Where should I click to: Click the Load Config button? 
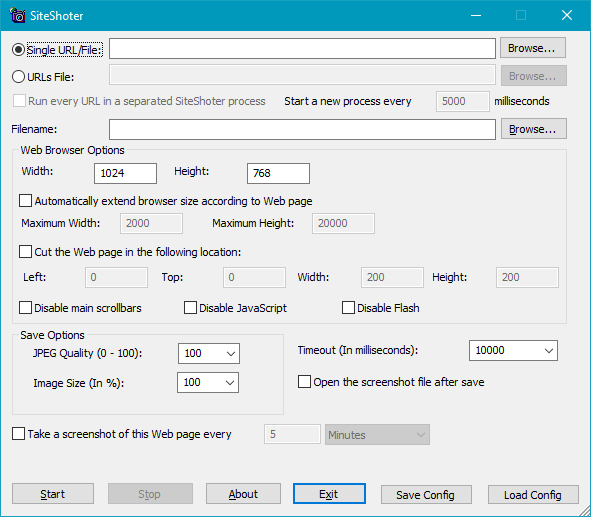[533, 494]
